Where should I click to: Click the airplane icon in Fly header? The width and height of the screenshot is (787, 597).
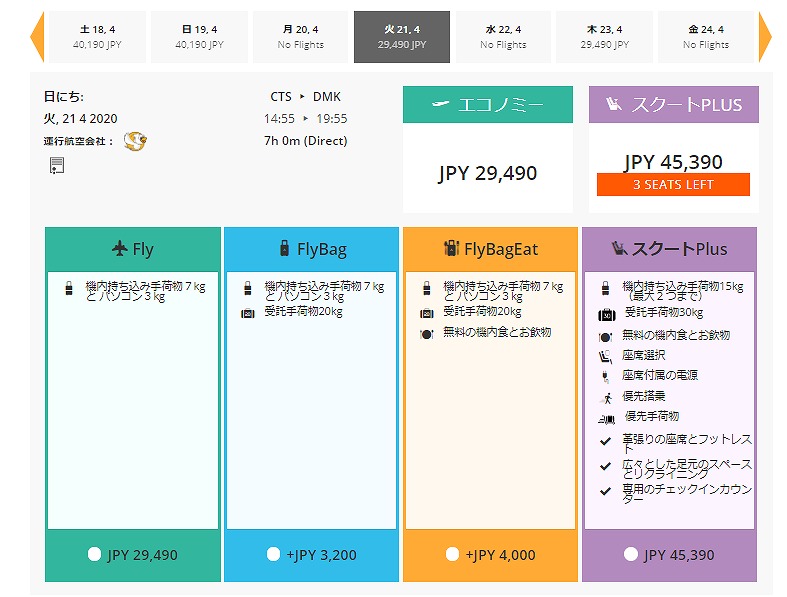tap(119, 249)
